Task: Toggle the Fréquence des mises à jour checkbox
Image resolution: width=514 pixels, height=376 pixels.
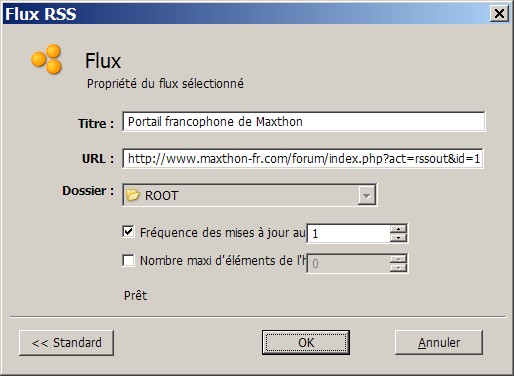Action: (128, 232)
